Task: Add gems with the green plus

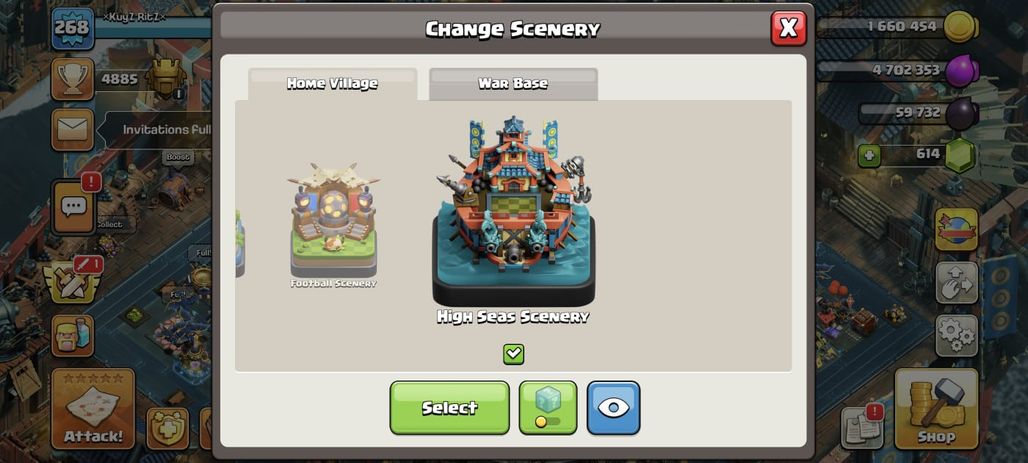Action: pos(869,156)
